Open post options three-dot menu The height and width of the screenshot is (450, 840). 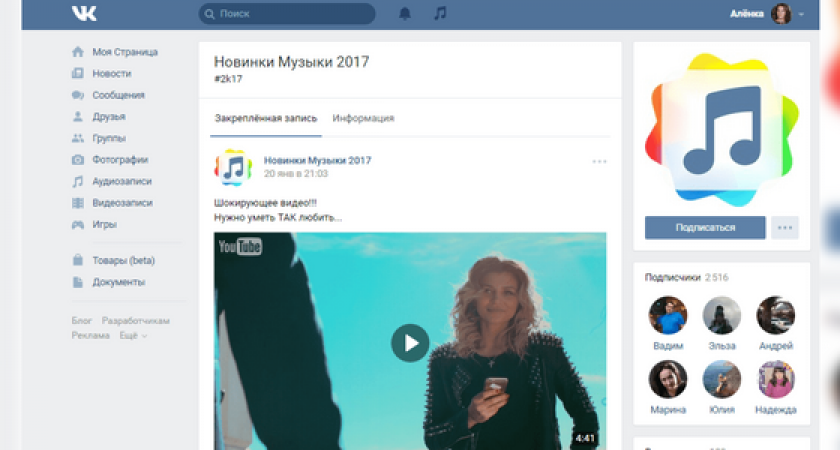coord(599,161)
